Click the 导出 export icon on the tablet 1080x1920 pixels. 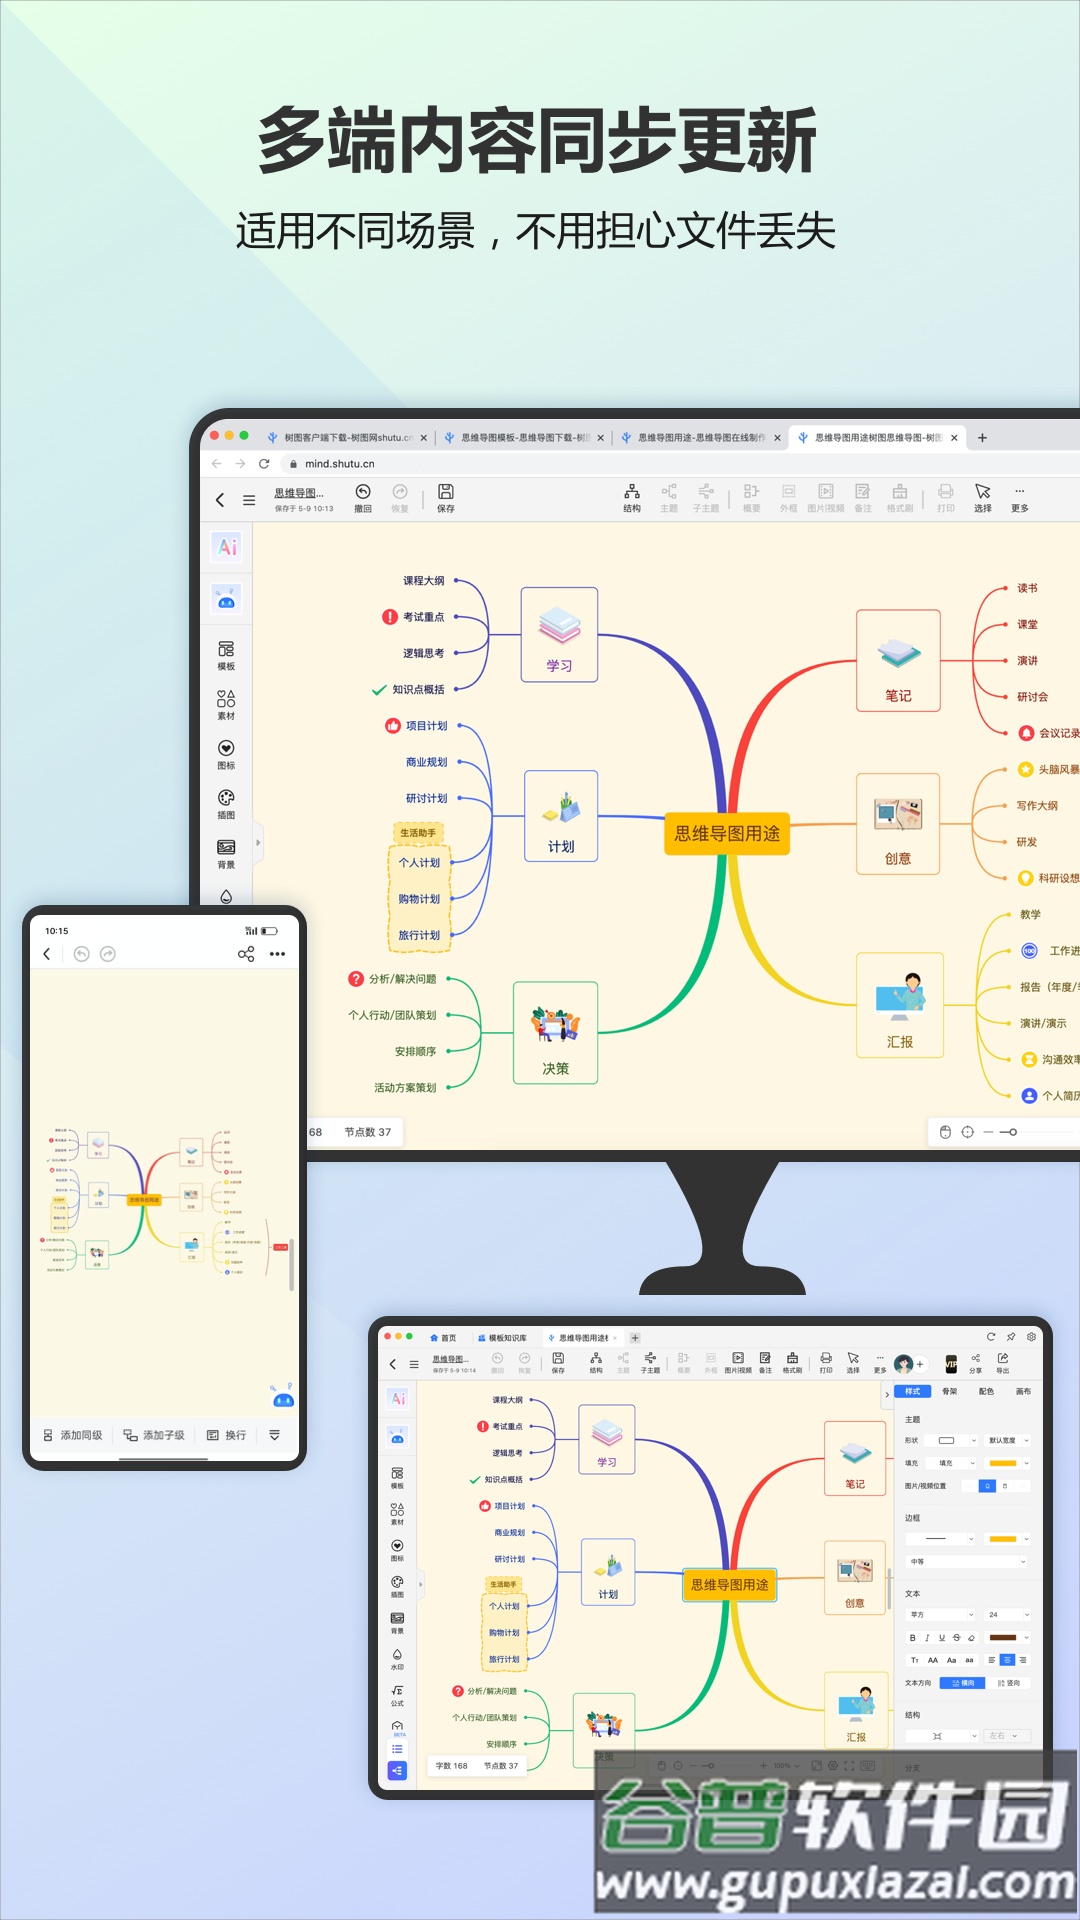[x=1002, y=1363]
